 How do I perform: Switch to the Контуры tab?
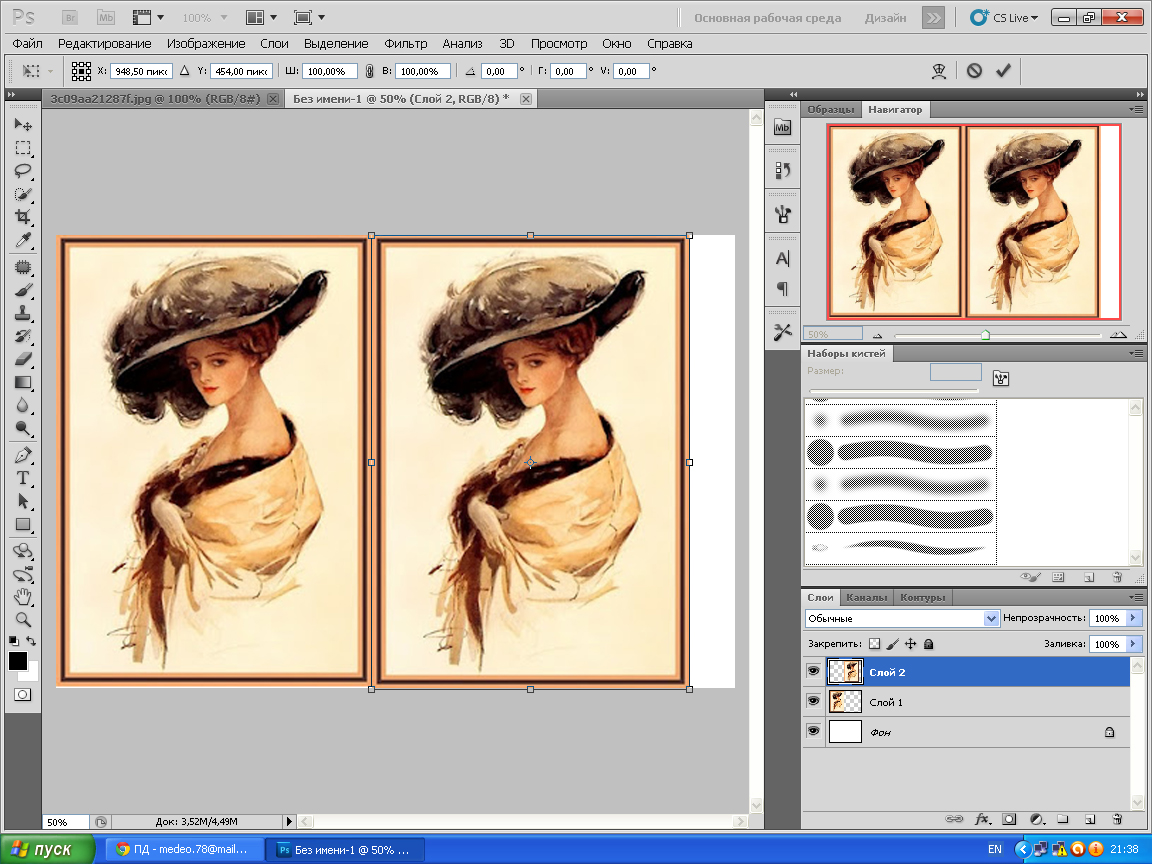(923, 597)
